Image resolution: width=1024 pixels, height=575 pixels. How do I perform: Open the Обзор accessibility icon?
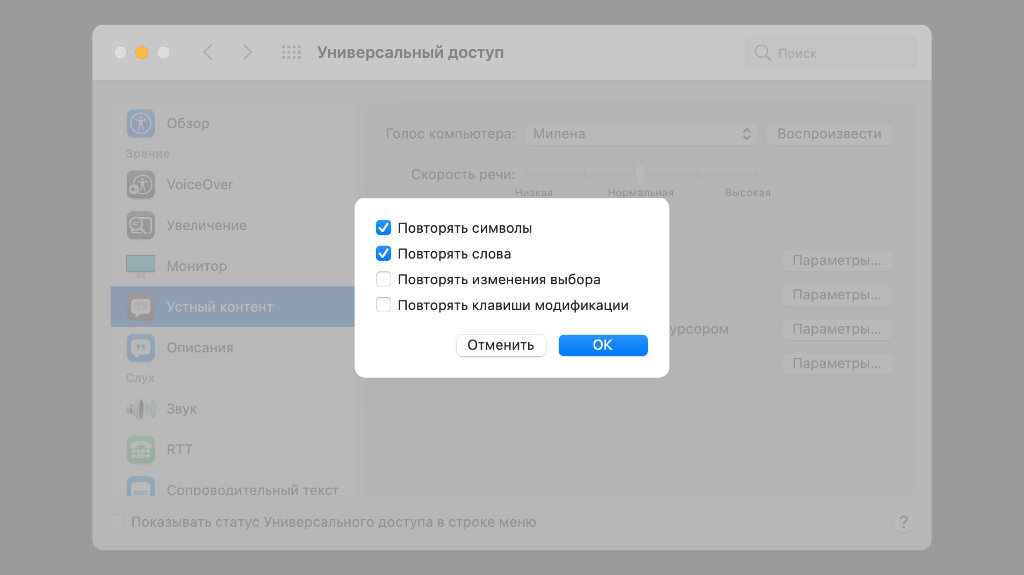pyautogui.click(x=140, y=123)
